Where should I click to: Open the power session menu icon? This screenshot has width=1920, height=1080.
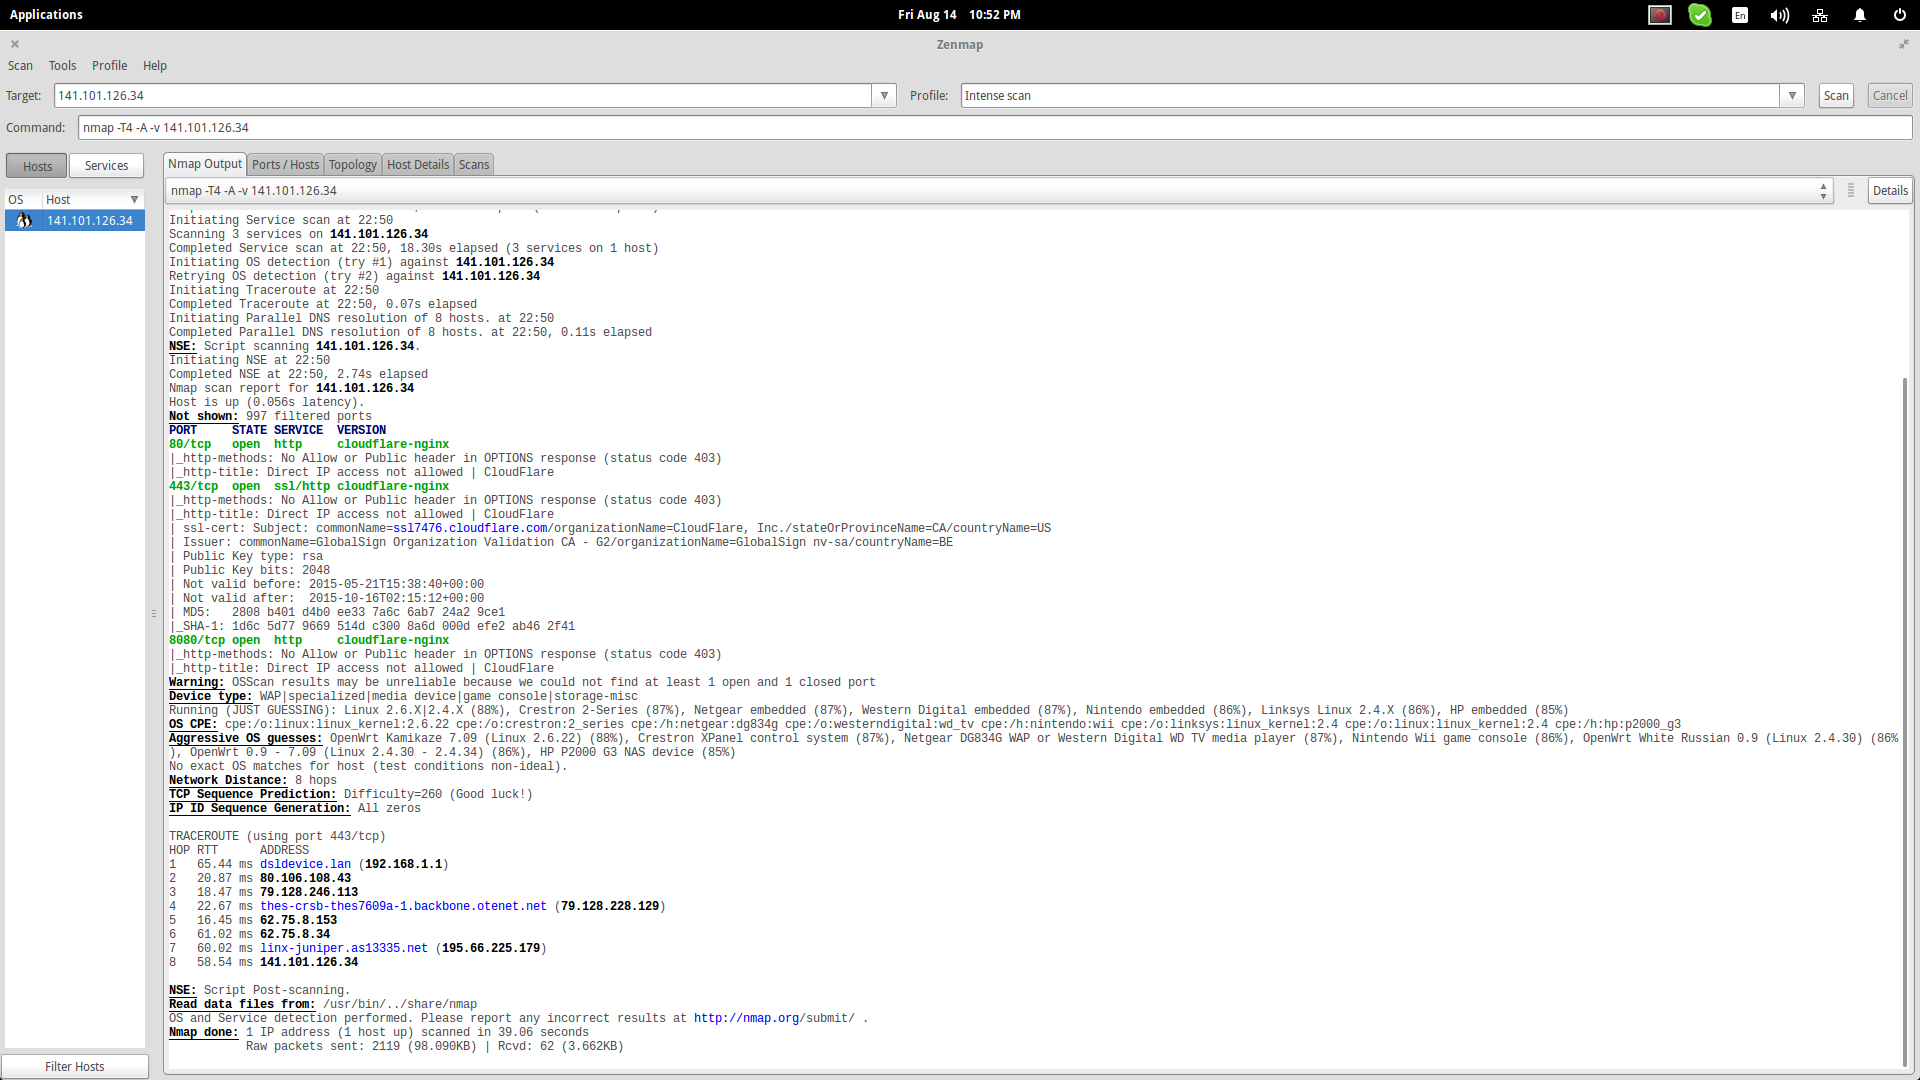[1900, 15]
